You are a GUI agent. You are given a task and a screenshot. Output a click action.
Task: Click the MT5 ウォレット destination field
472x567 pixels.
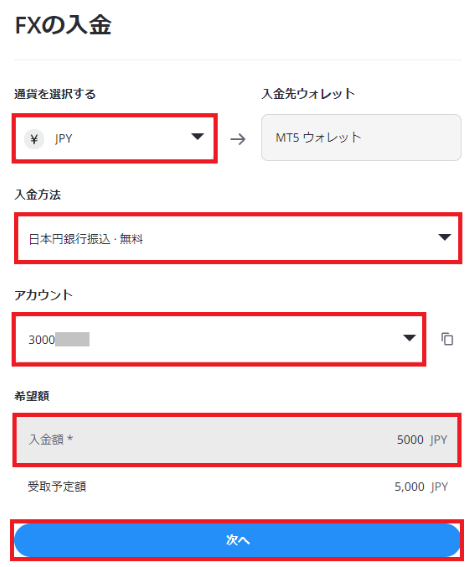361,137
